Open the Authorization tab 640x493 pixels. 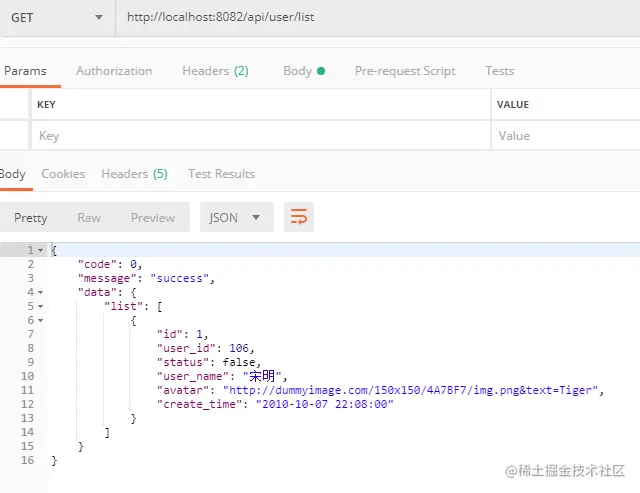click(114, 71)
